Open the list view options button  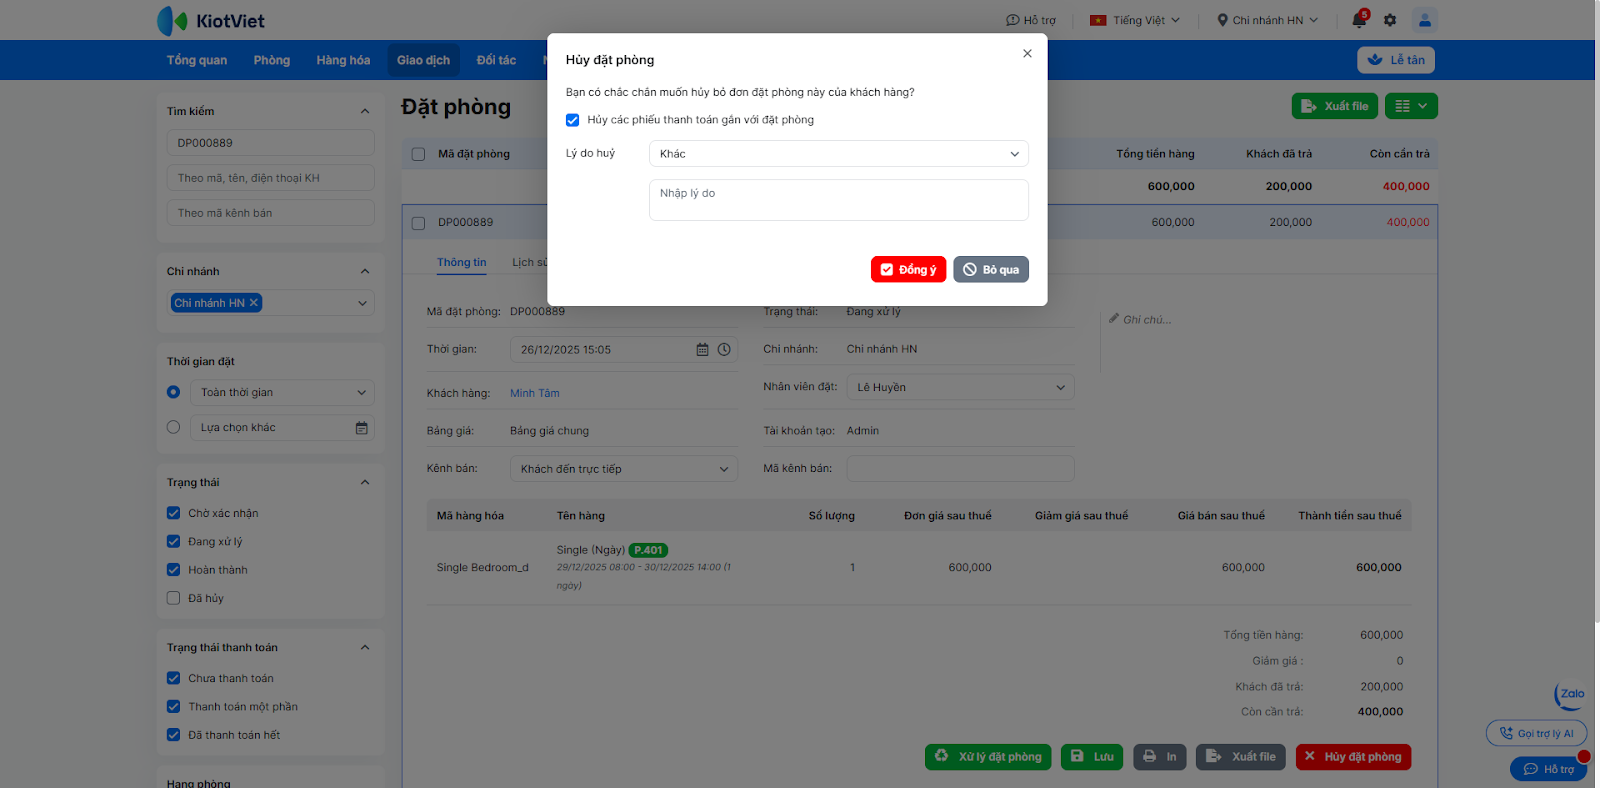tap(1411, 106)
